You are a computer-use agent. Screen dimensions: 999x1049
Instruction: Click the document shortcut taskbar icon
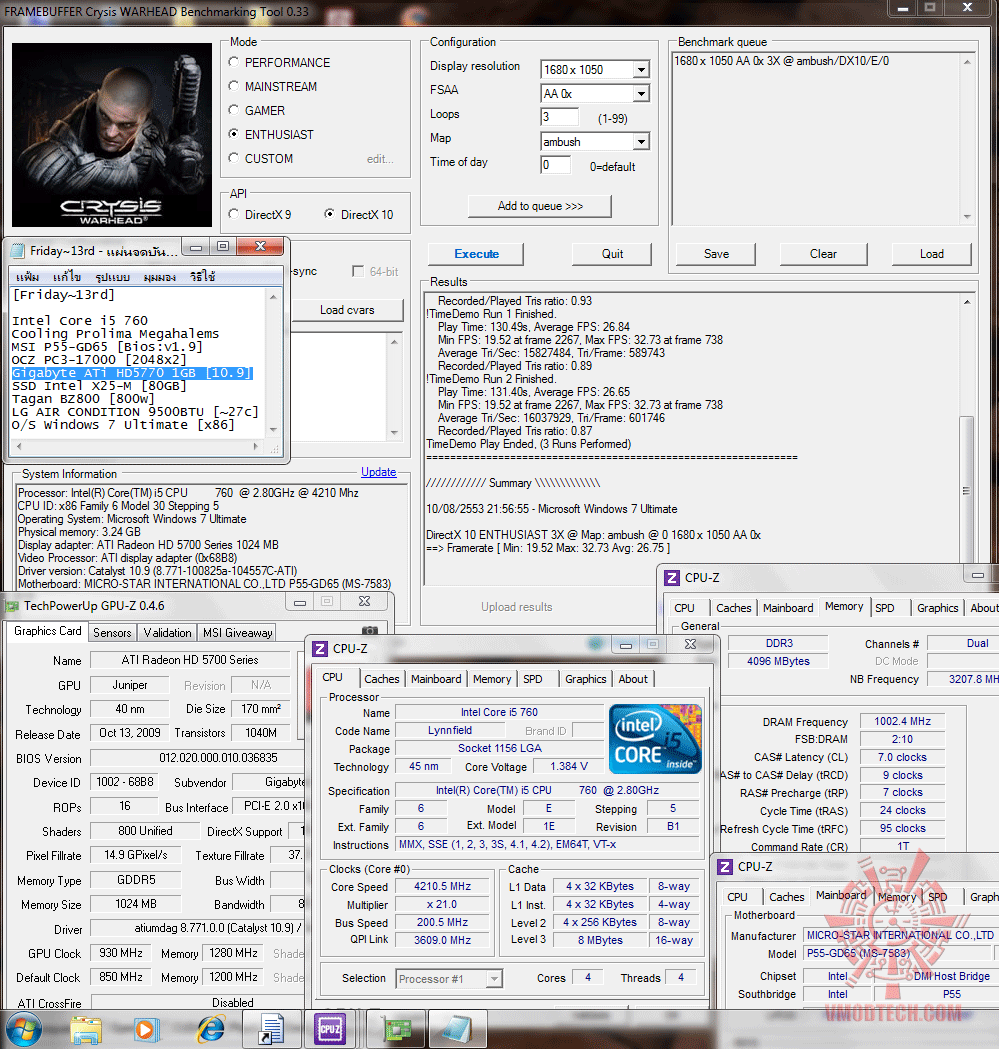(272, 1030)
